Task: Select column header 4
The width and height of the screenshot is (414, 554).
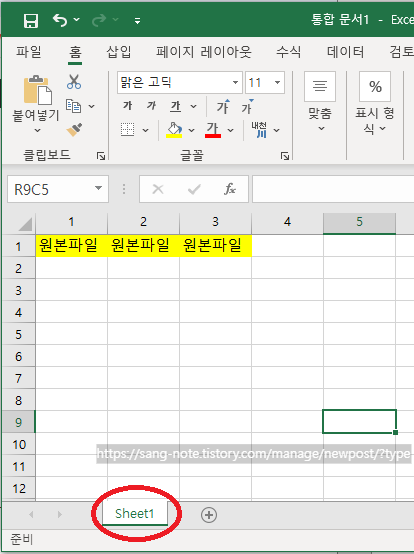Action: (x=287, y=223)
